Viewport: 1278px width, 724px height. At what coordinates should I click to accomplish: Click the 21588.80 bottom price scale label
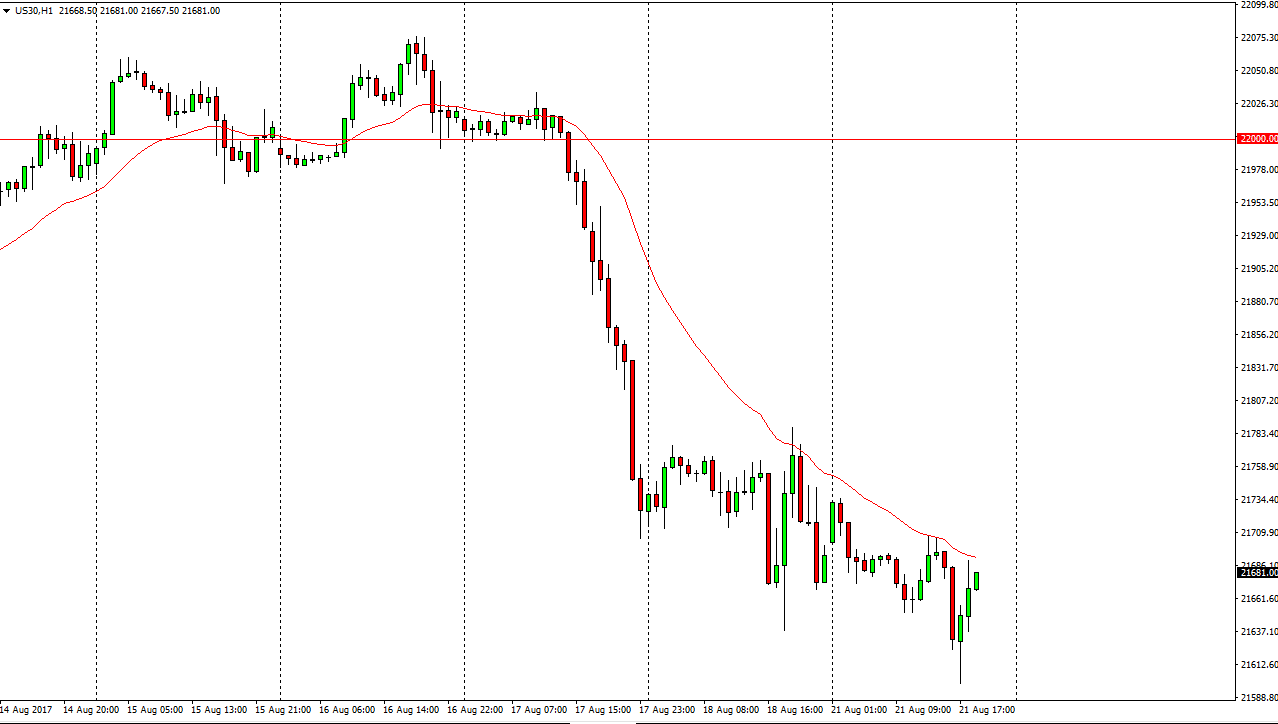1259,697
